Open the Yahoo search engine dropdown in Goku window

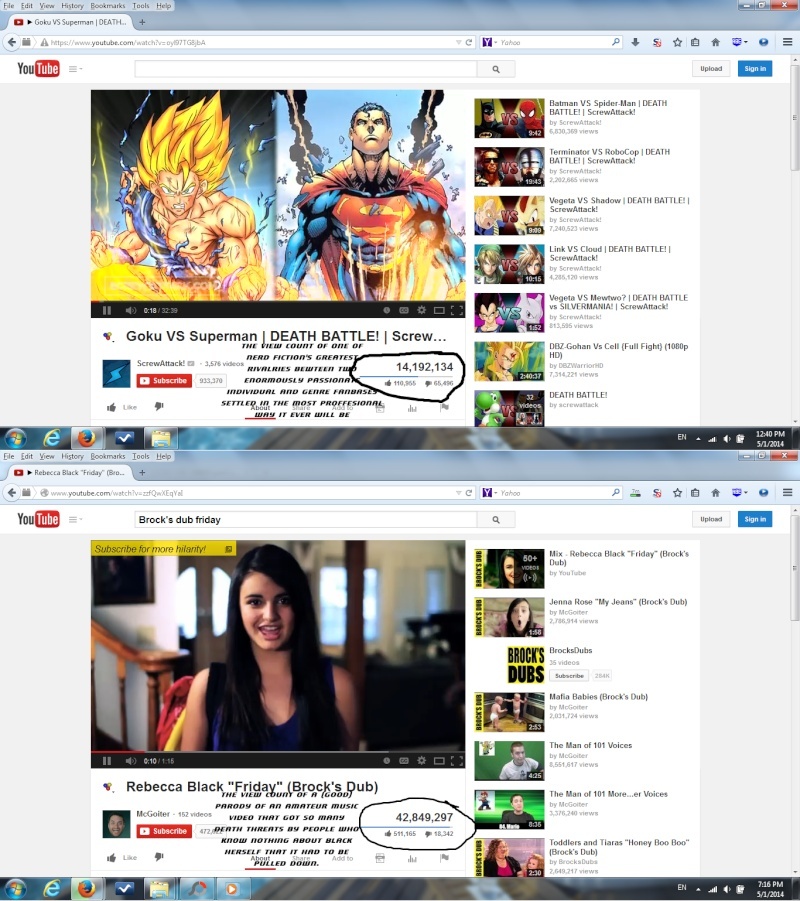(x=490, y=43)
